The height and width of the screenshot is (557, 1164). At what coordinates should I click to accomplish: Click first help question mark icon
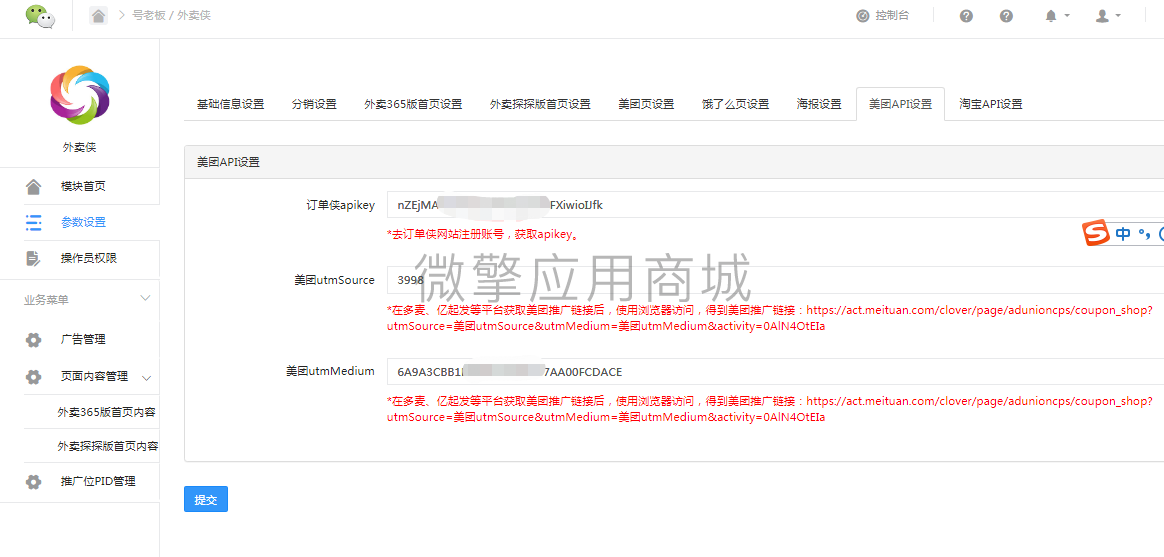click(966, 16)
